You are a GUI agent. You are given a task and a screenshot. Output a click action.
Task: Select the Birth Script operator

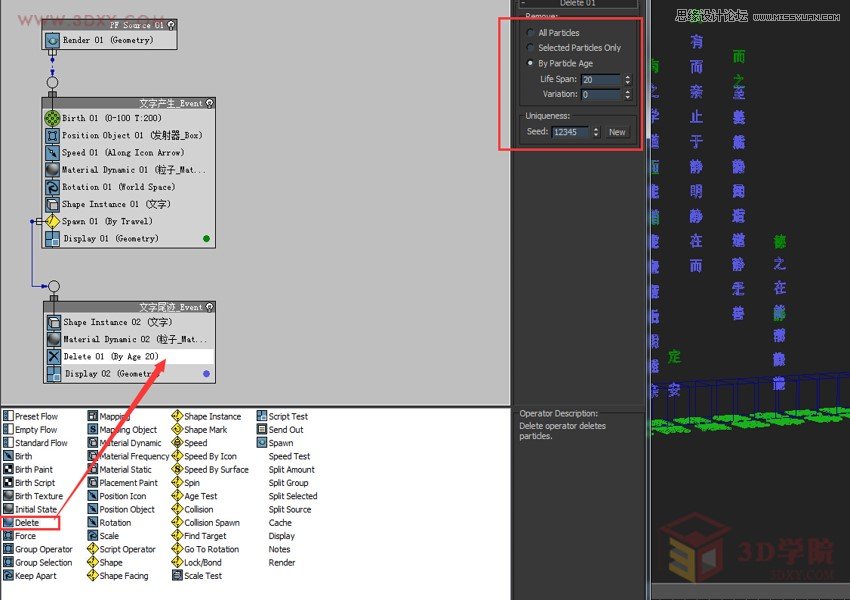[29, 483]
